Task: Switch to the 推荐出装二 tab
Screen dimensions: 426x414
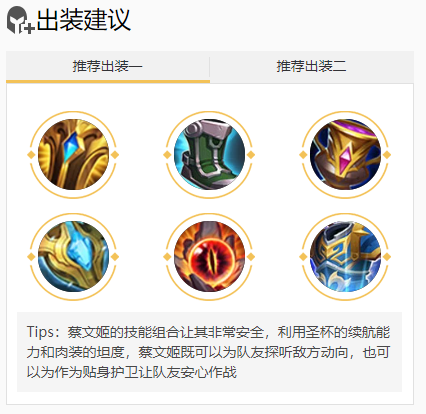Action: click(311, 66)
